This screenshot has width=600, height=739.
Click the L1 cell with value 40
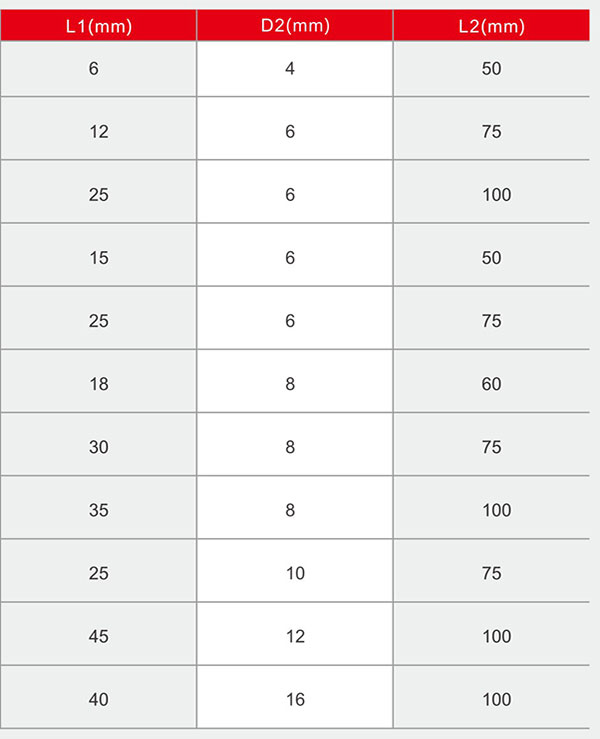[99, 697]
